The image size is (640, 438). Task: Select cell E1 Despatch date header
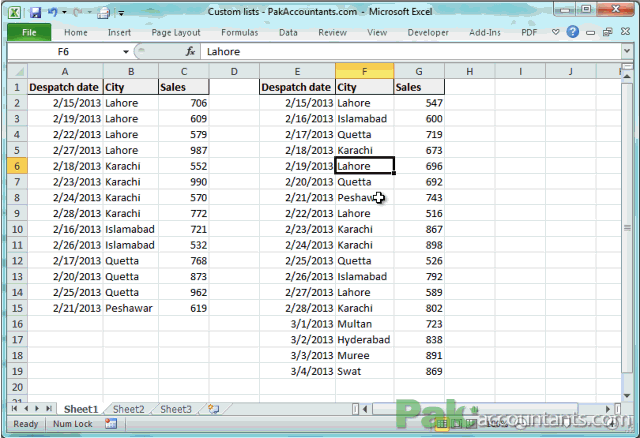[x=298, y=87]
